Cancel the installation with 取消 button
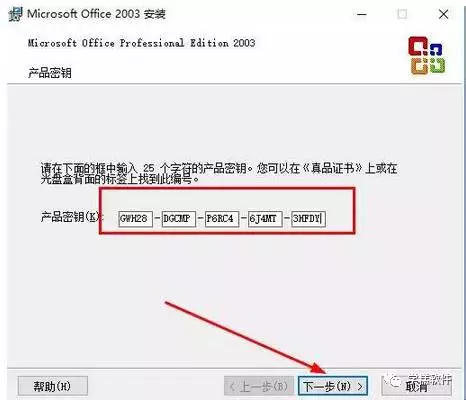This screenshot has width=466, height=400. pyautogui.click(x=416, y=386)
